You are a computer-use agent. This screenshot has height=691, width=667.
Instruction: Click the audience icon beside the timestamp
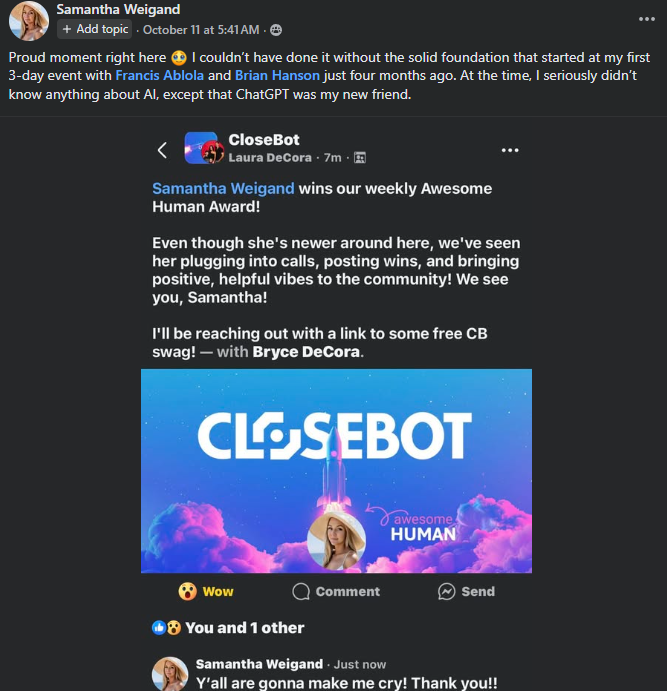(276, 30)
